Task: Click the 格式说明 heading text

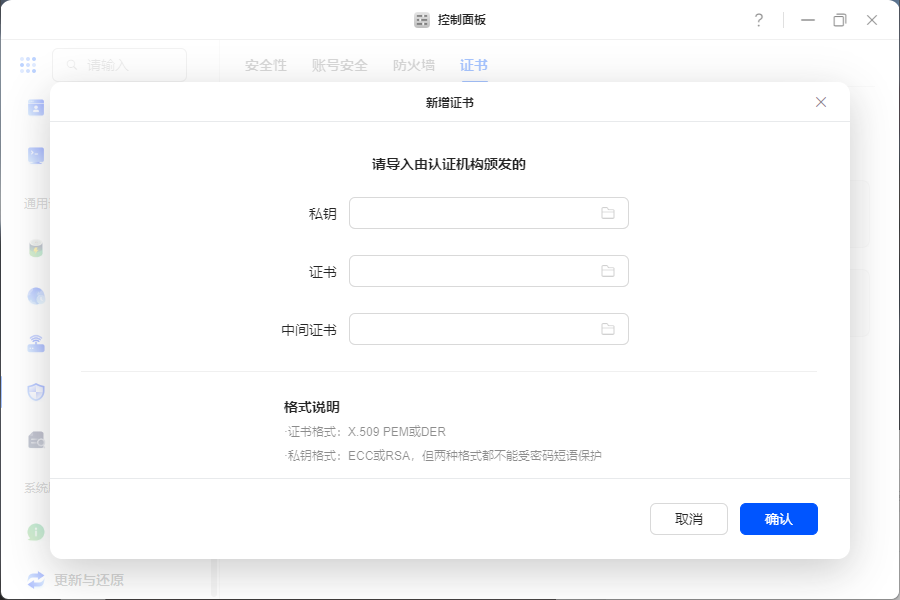Action: click(x=312, y=407)
